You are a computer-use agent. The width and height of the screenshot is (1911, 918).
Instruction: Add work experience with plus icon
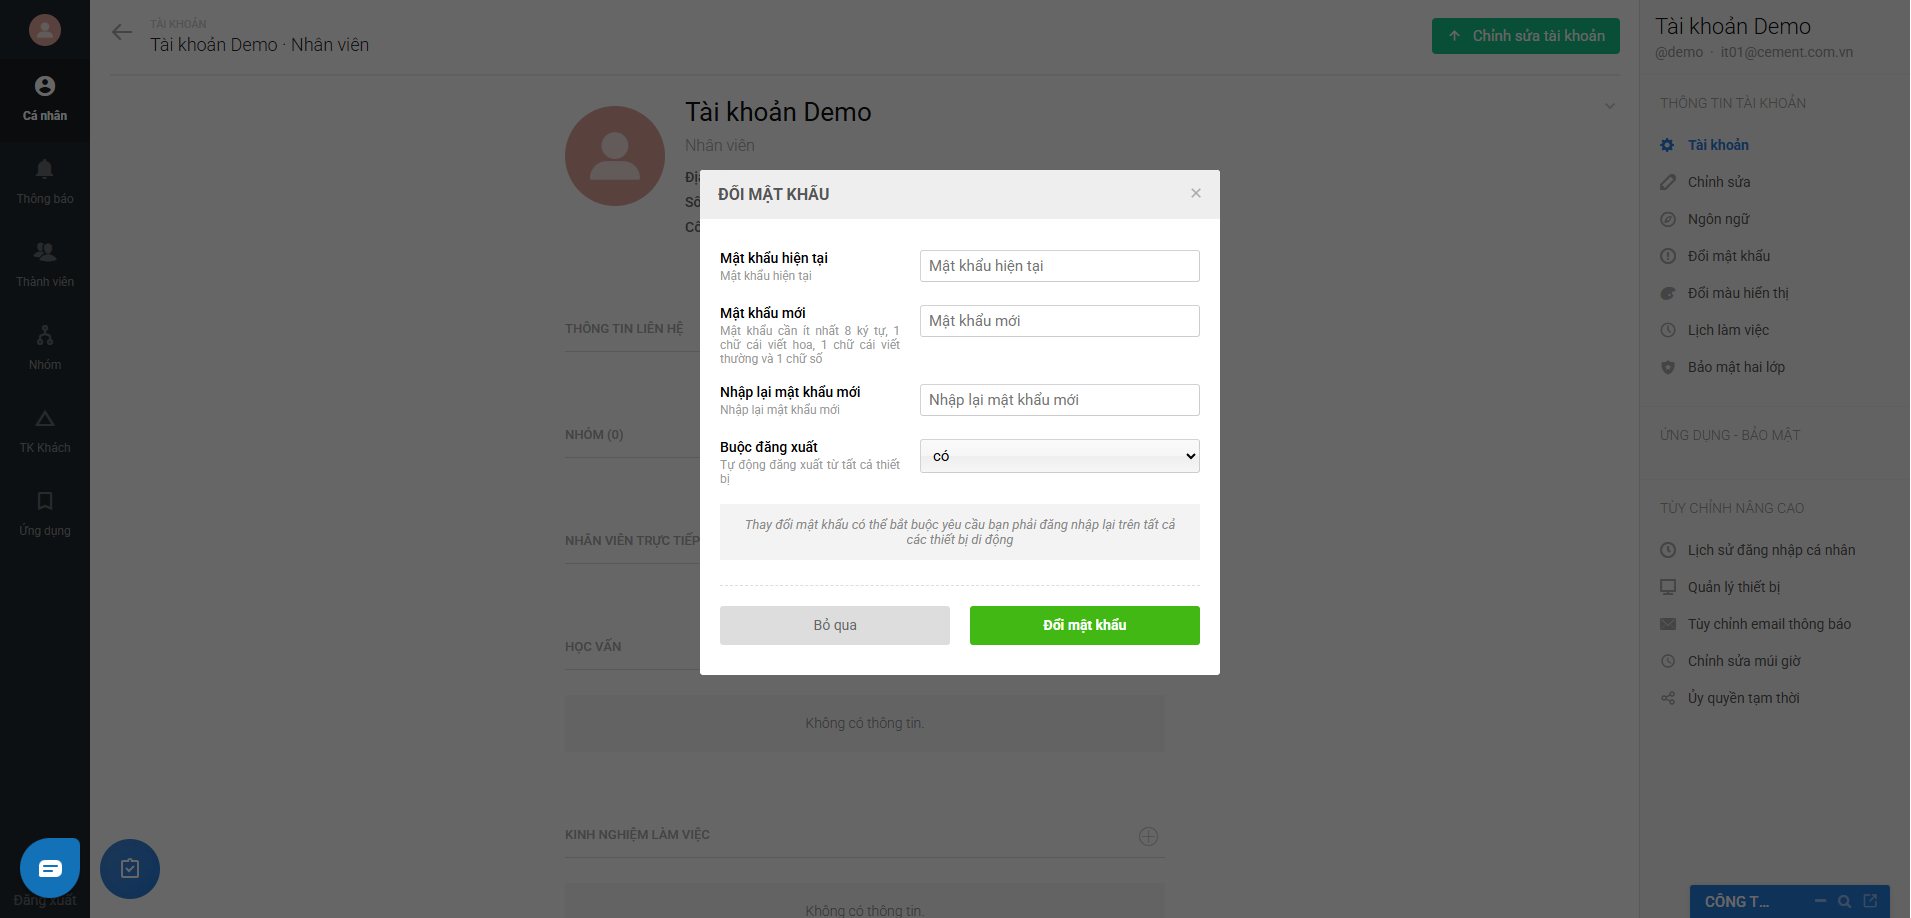click(1148, 836)
